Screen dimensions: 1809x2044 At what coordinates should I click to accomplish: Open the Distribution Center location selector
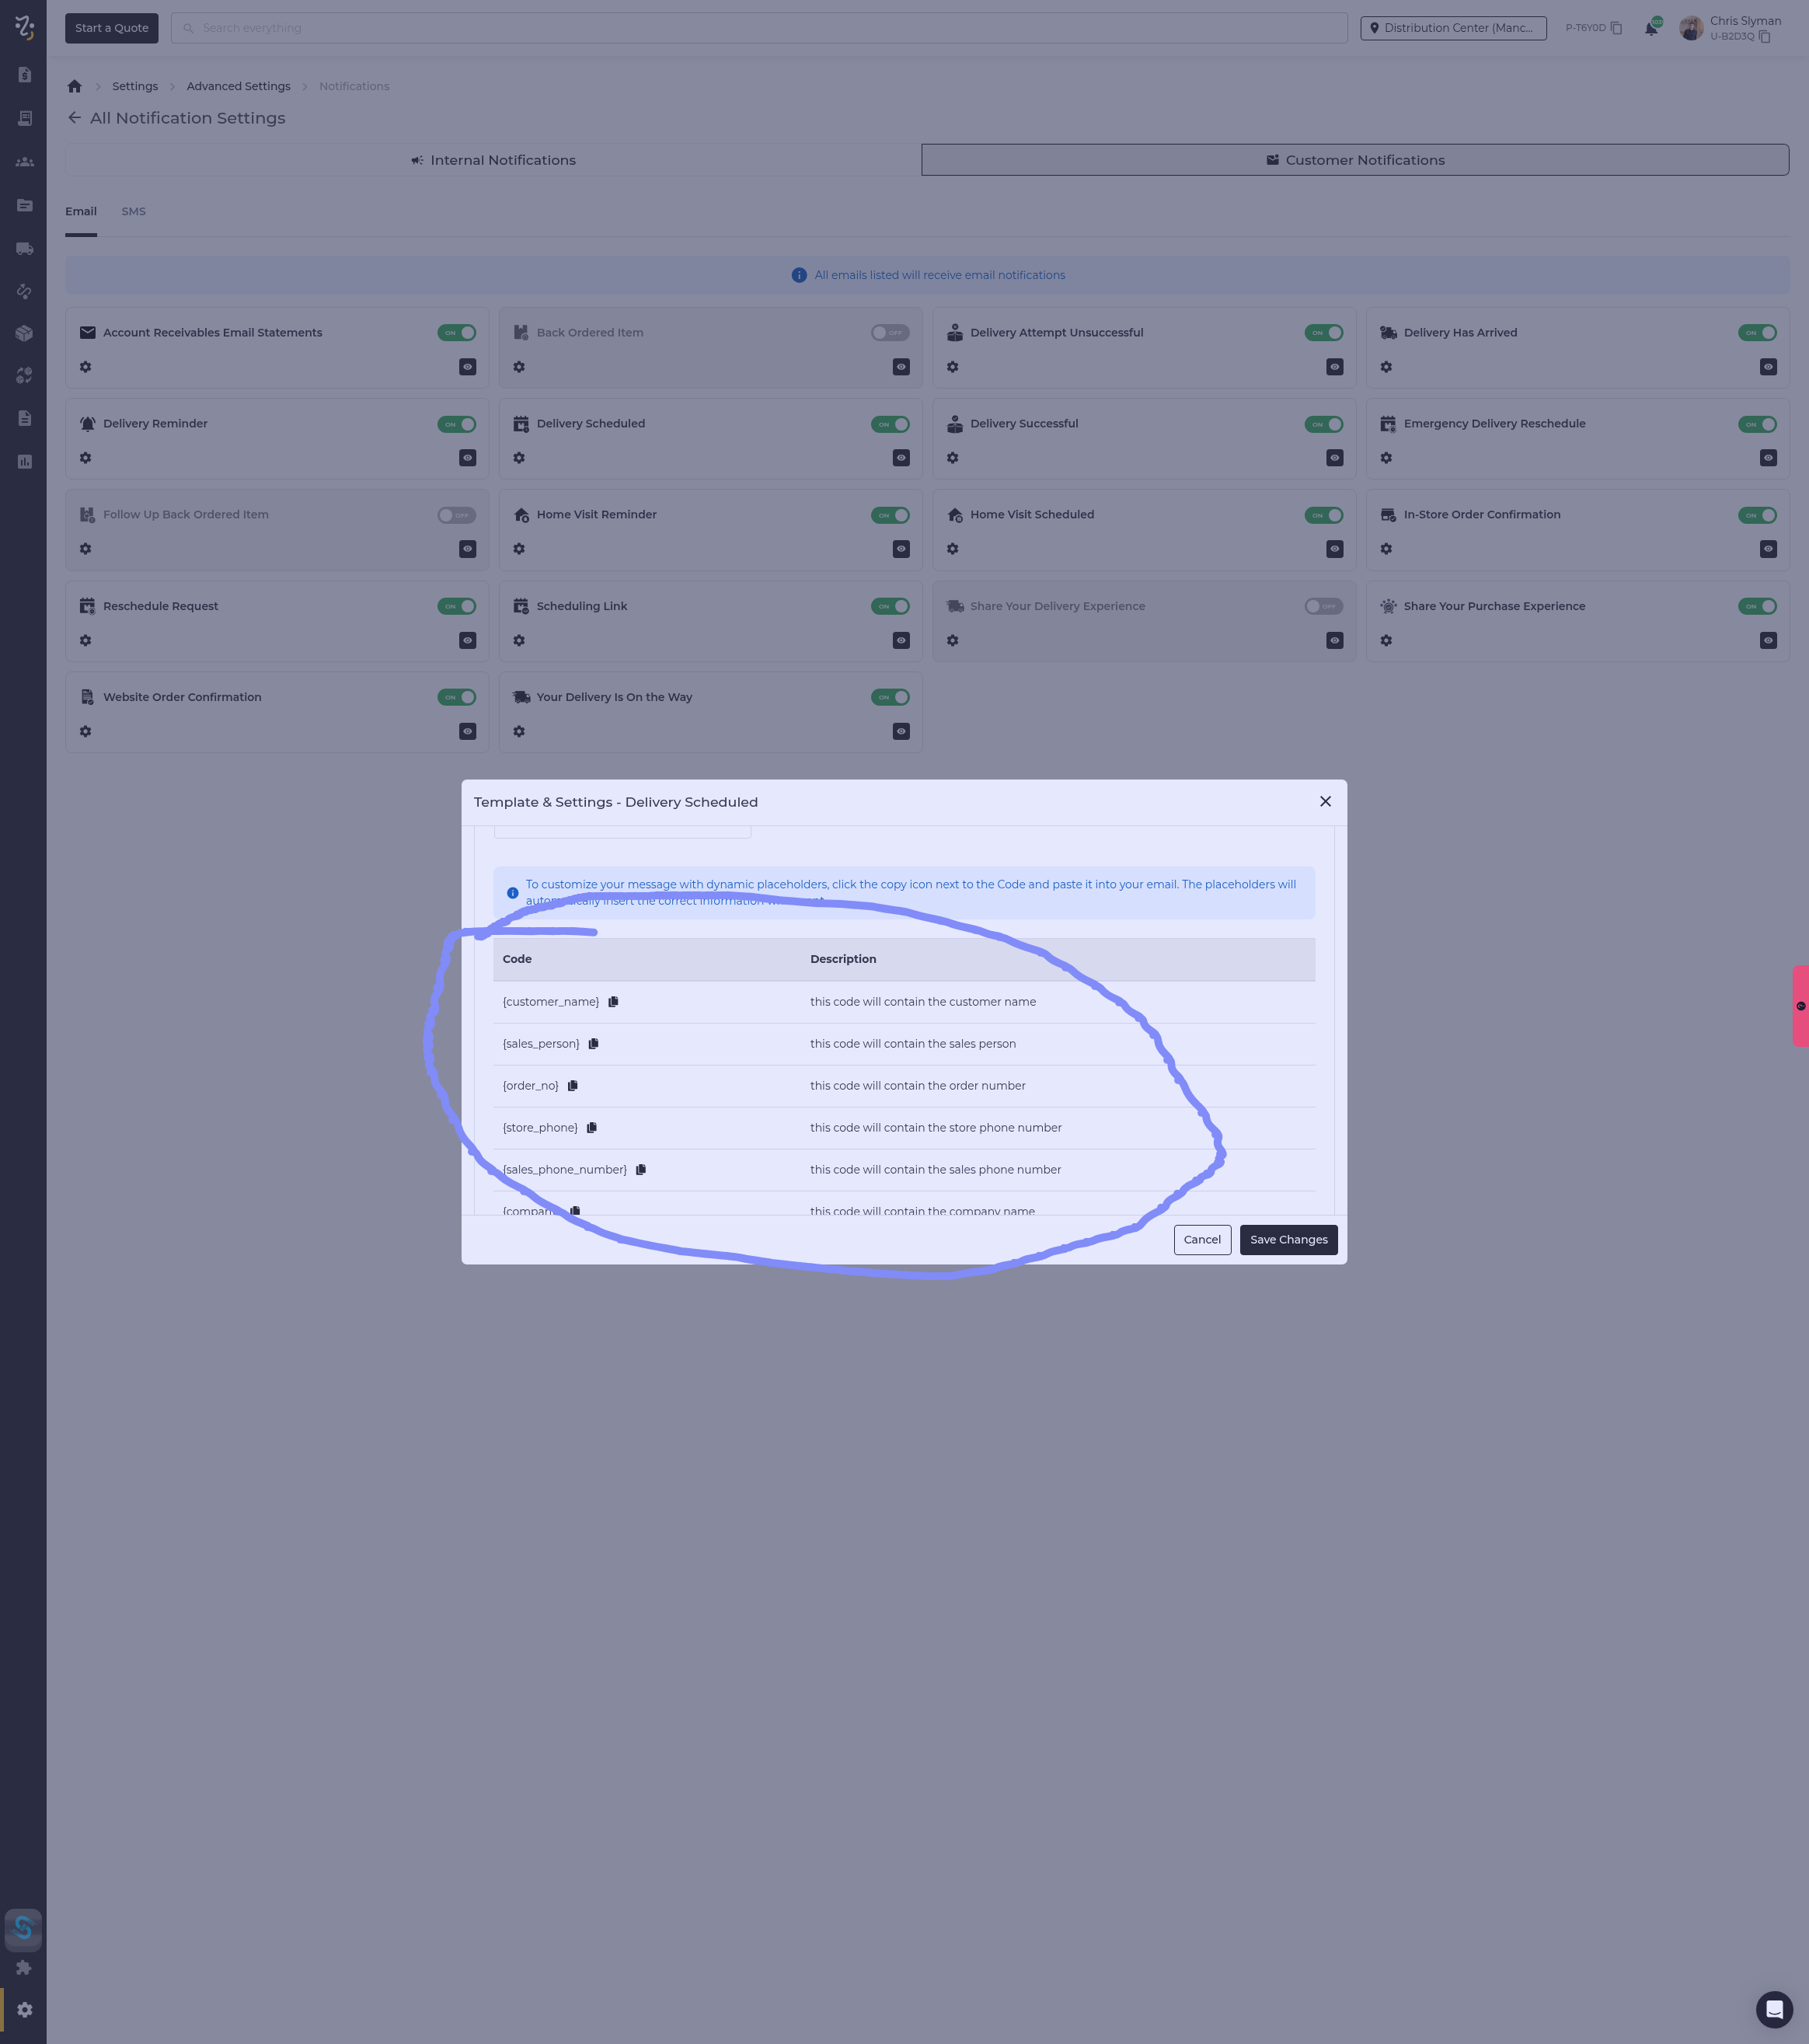click(x=1452, y=28)
